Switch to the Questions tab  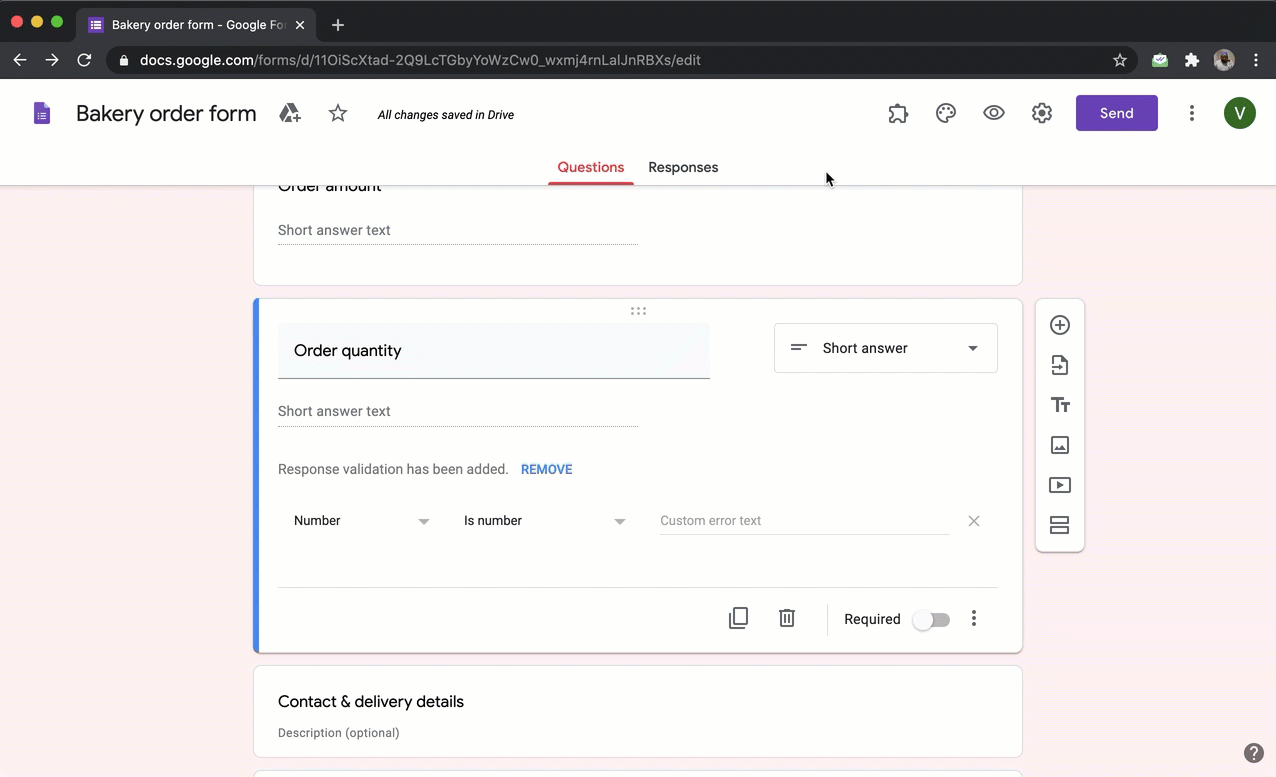point(590,167)
